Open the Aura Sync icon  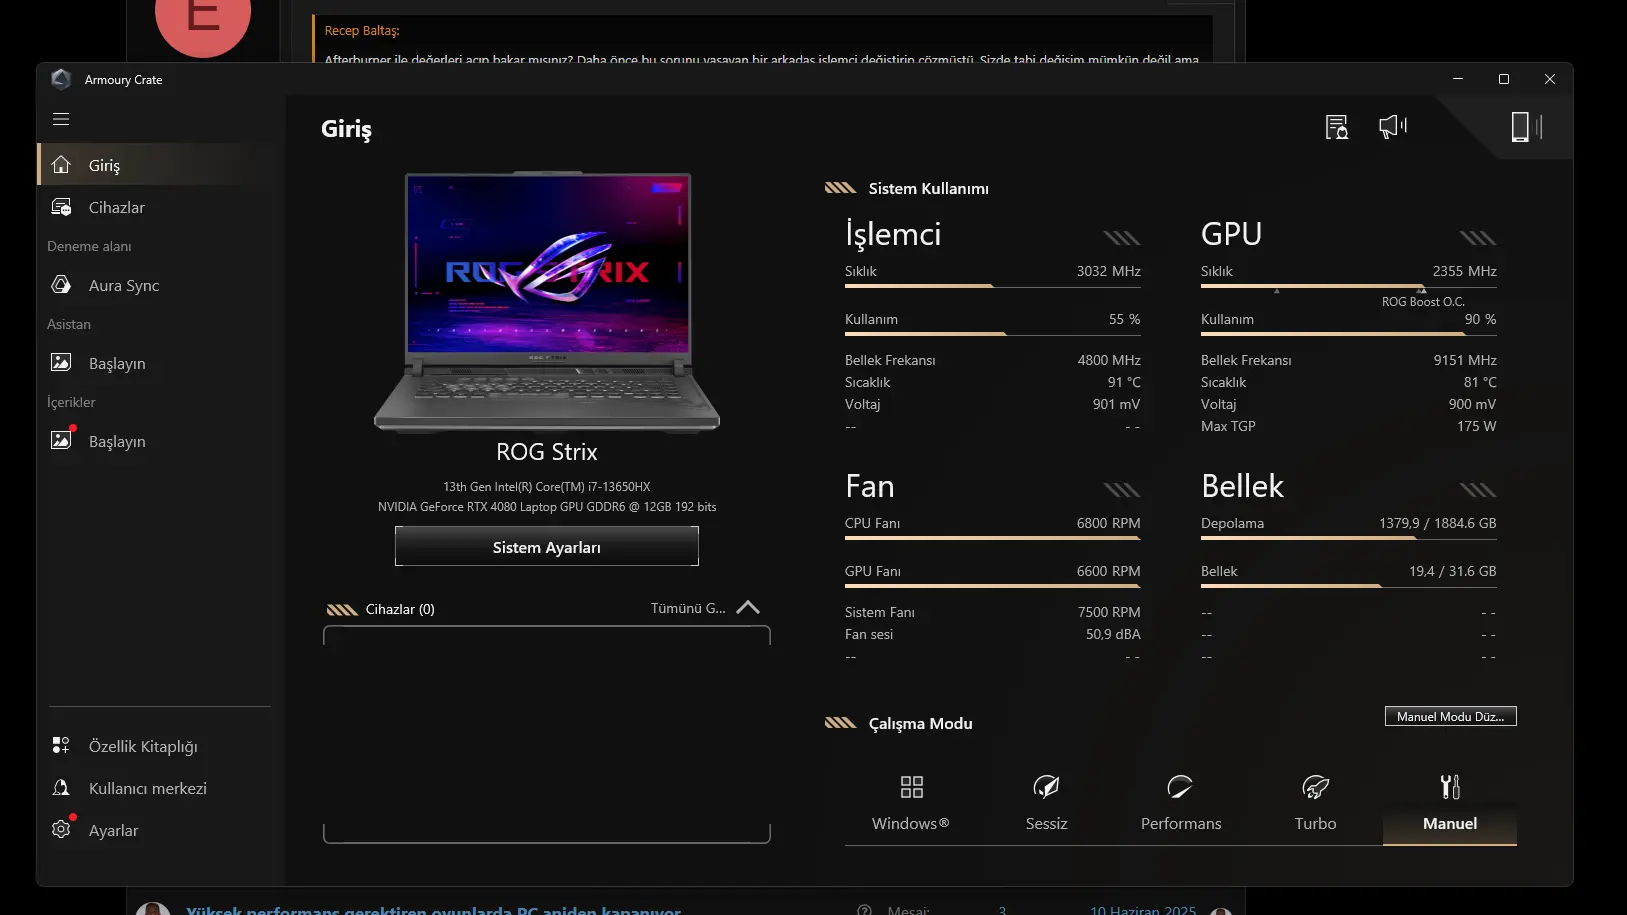click(x=61, y=285)
